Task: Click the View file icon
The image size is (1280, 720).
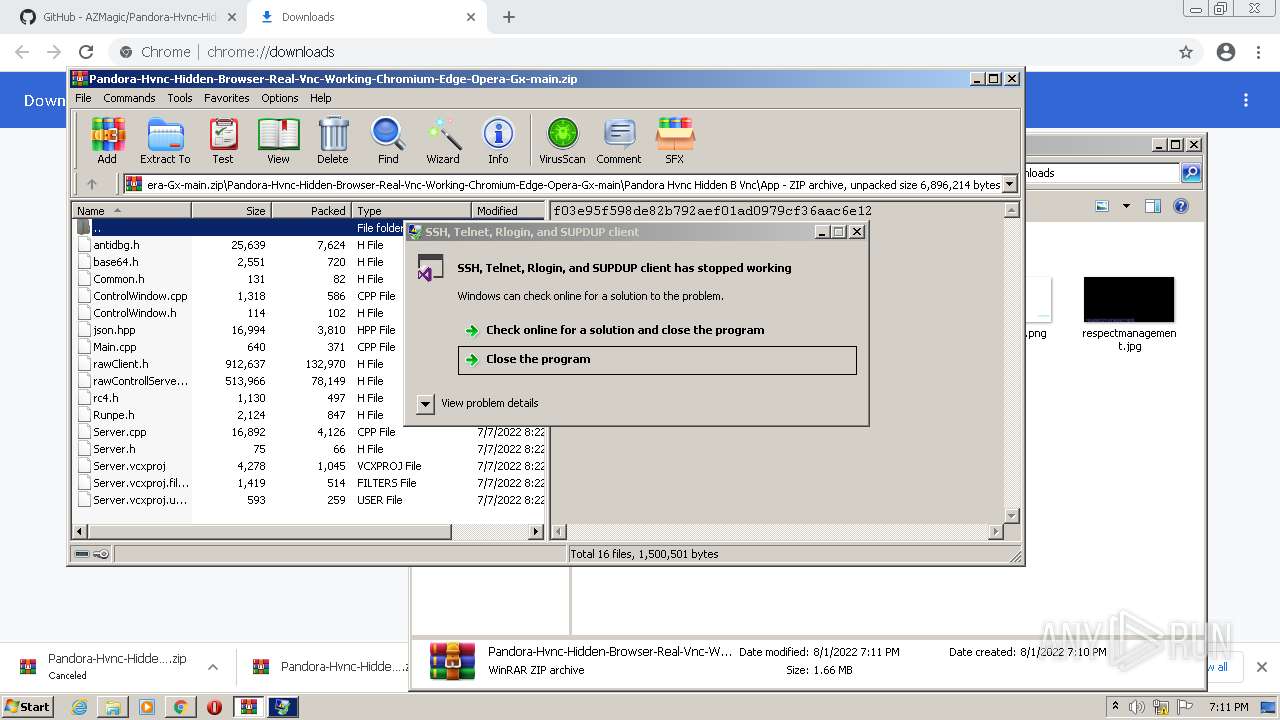Action: click(278, 140)
